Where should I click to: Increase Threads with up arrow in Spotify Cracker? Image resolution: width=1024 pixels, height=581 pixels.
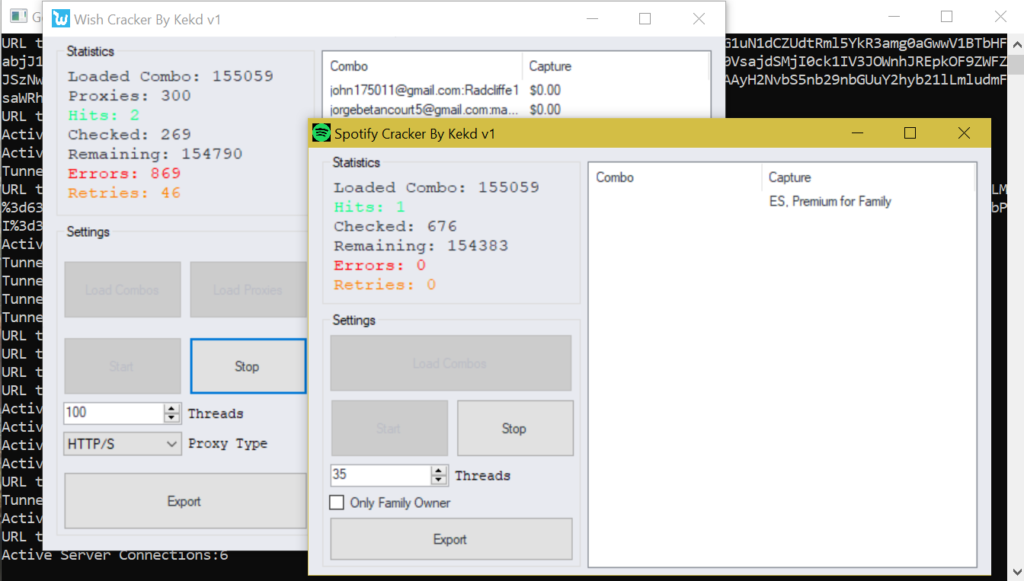coord(439,469)
